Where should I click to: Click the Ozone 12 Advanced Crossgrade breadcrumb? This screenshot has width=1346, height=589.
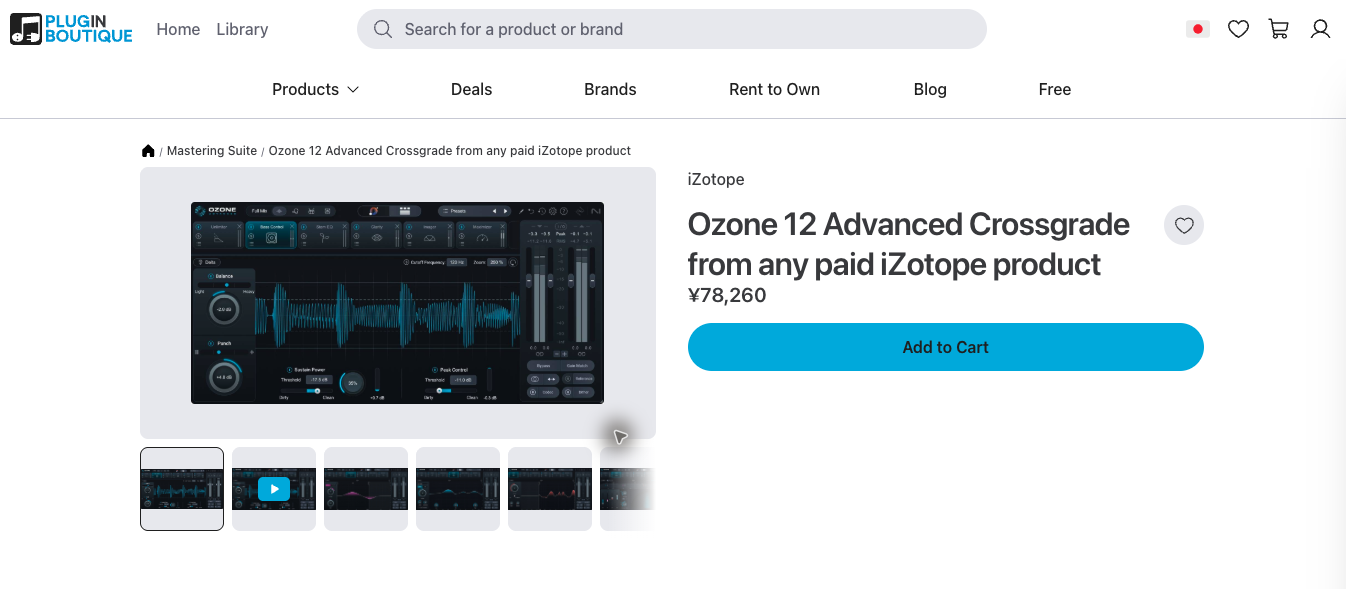[450, 151]
